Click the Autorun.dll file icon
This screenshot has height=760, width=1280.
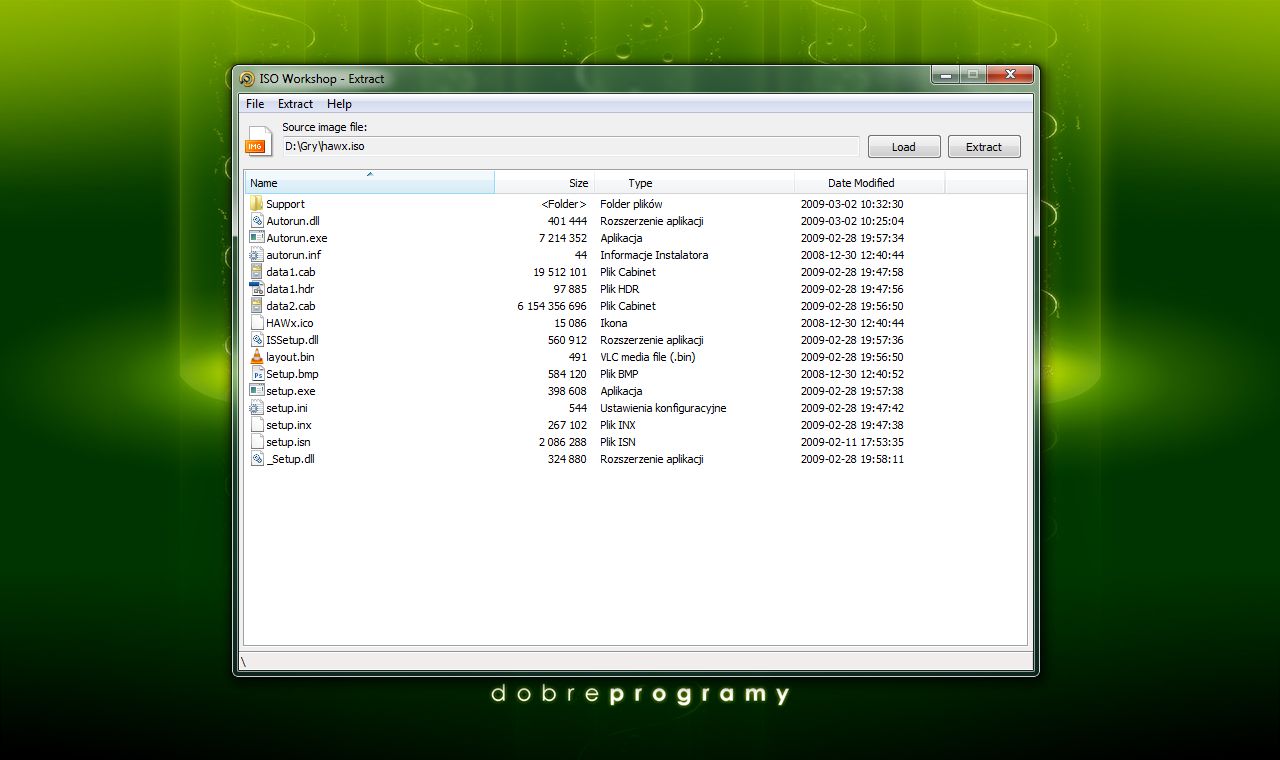pos(257,221)
